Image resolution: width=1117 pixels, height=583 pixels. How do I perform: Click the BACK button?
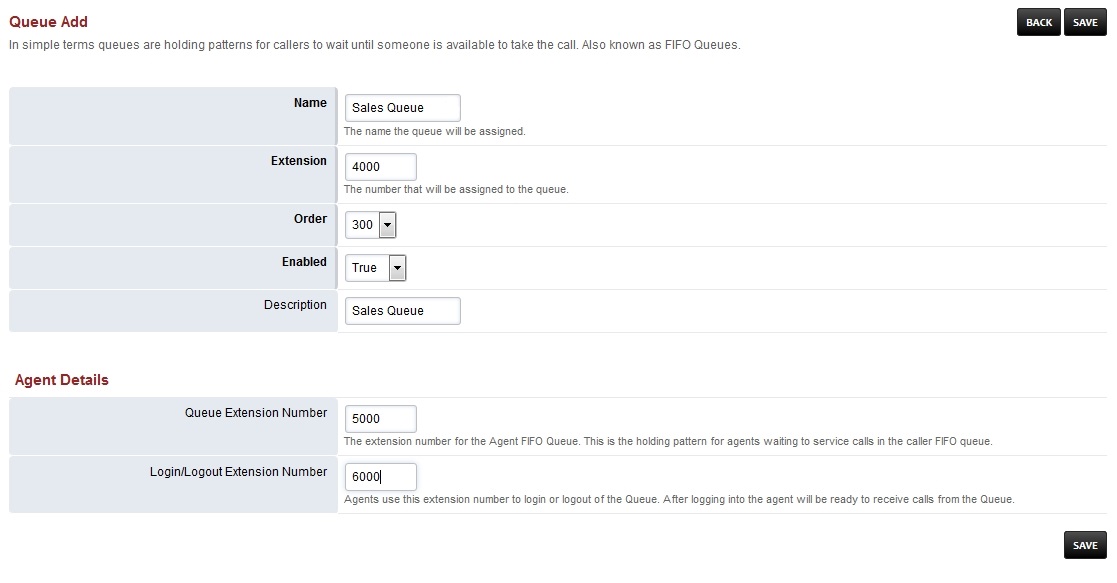[1038, 22]
